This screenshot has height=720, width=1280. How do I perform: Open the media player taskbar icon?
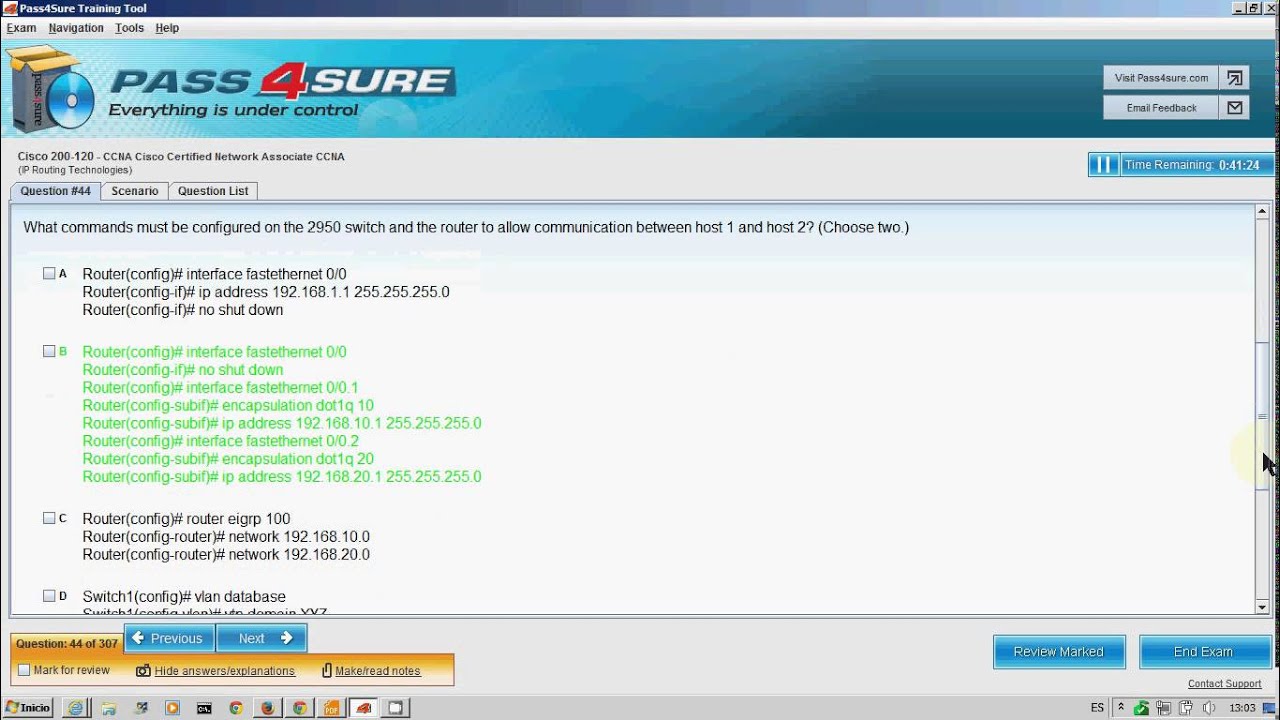pos(172,708)
